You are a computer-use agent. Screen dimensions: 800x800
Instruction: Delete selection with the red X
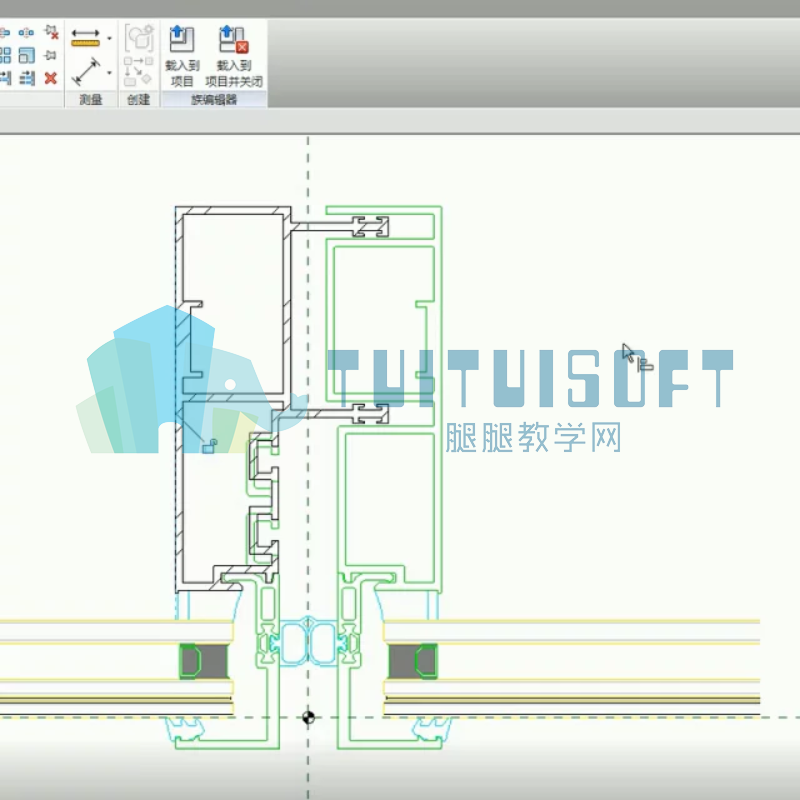51,78
